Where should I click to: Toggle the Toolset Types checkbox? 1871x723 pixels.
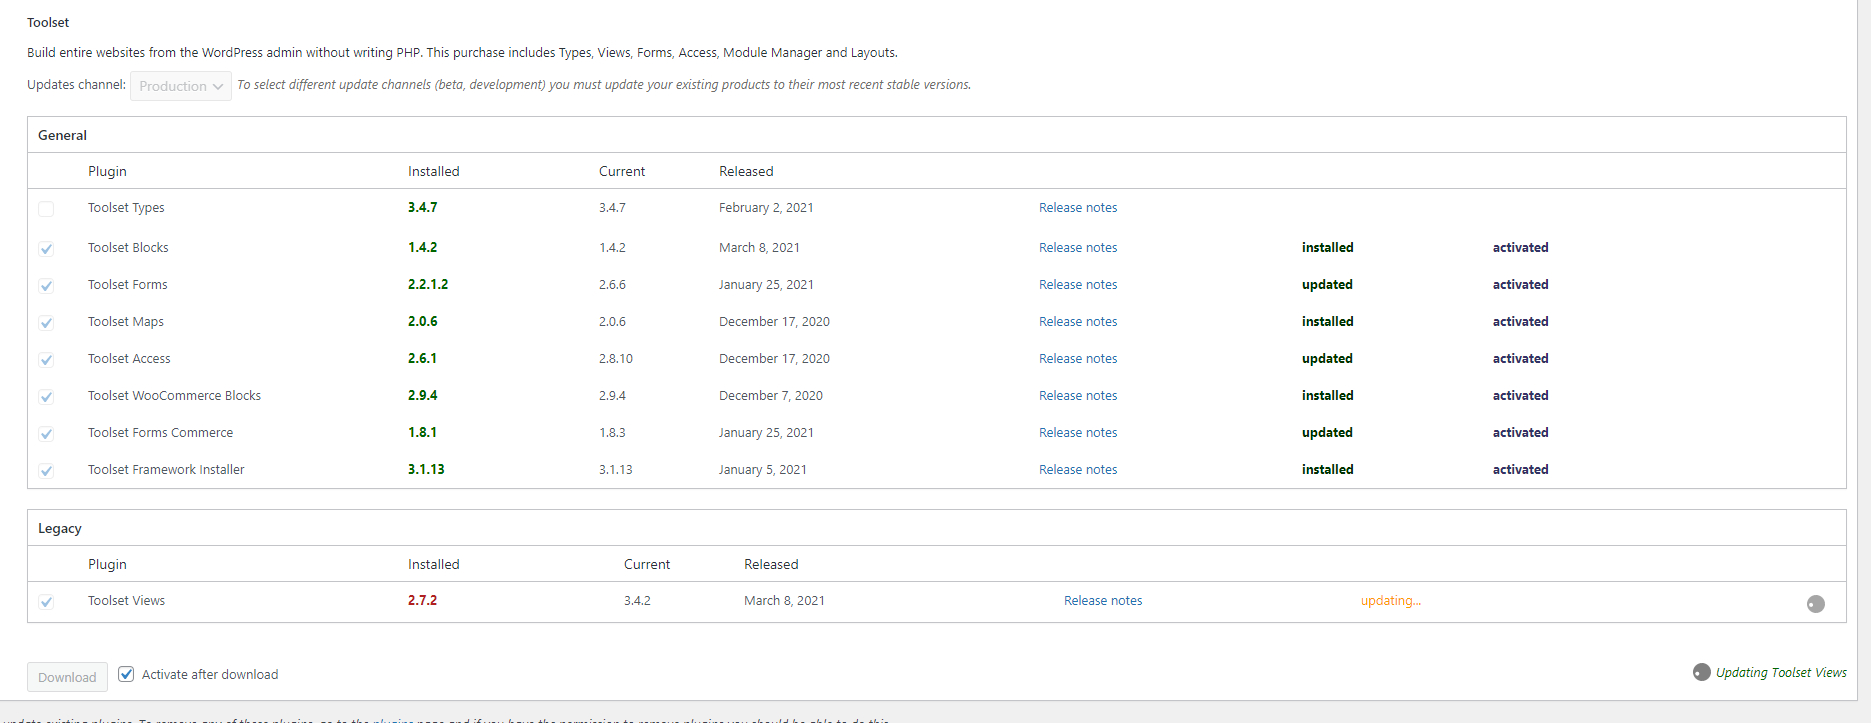(x=46, y=209)
